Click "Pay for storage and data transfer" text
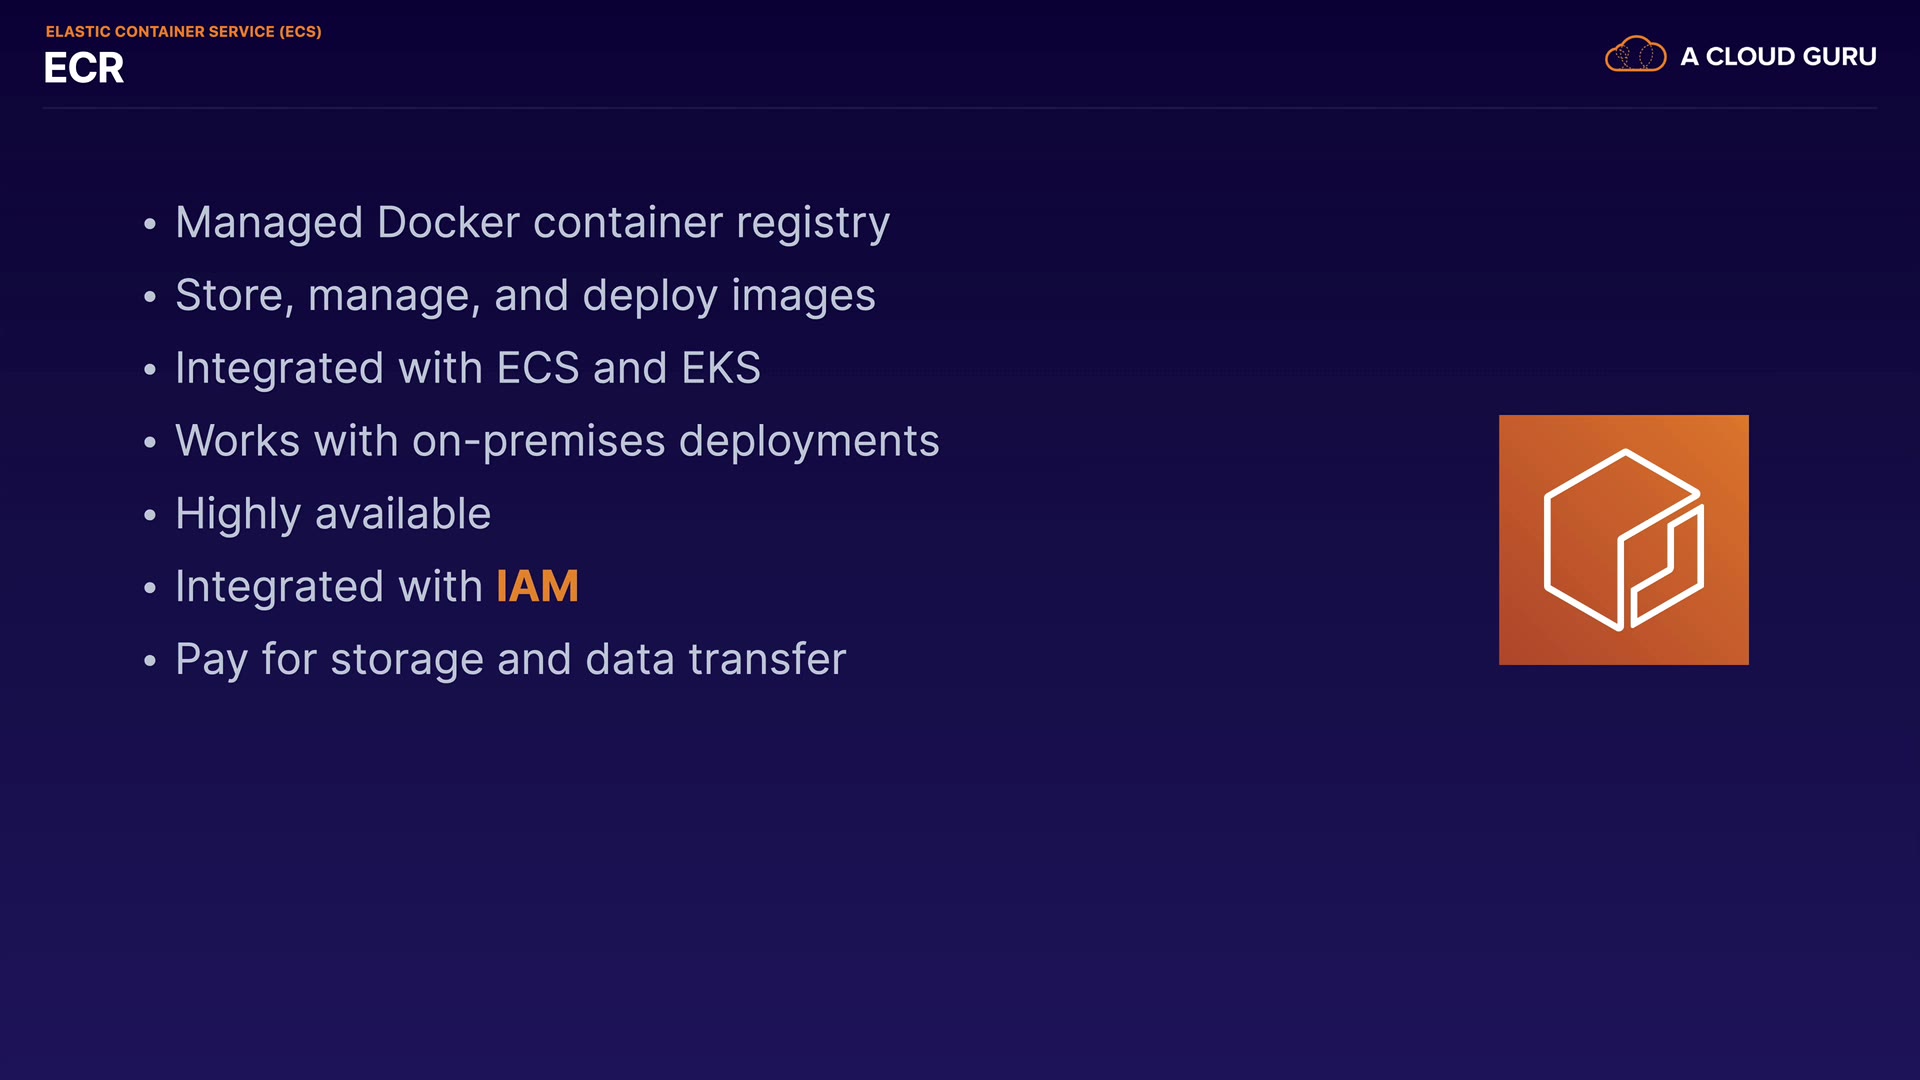 tap(510, 660)
